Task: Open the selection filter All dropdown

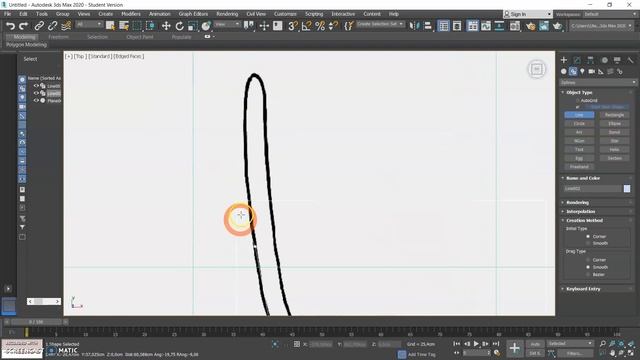Action: 89,25
